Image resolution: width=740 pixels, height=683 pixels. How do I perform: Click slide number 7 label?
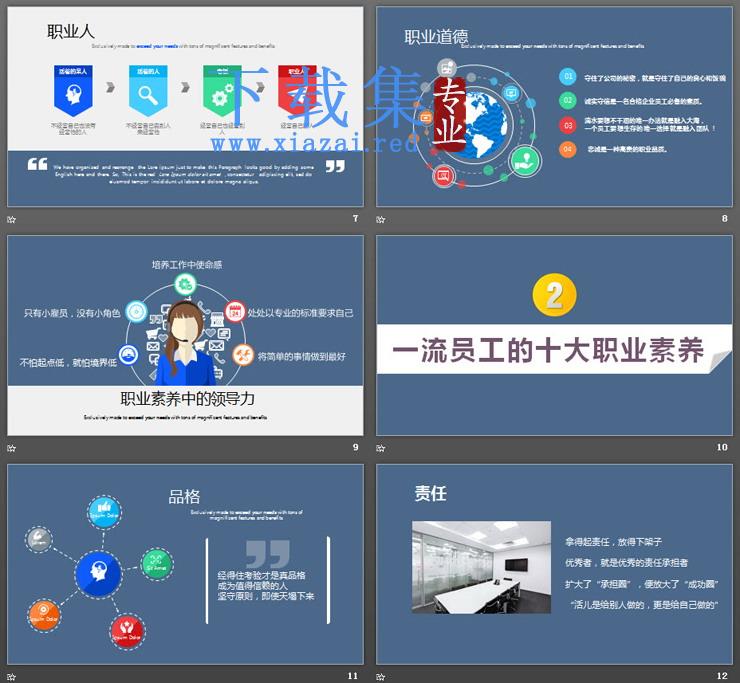tap(355, 218)
